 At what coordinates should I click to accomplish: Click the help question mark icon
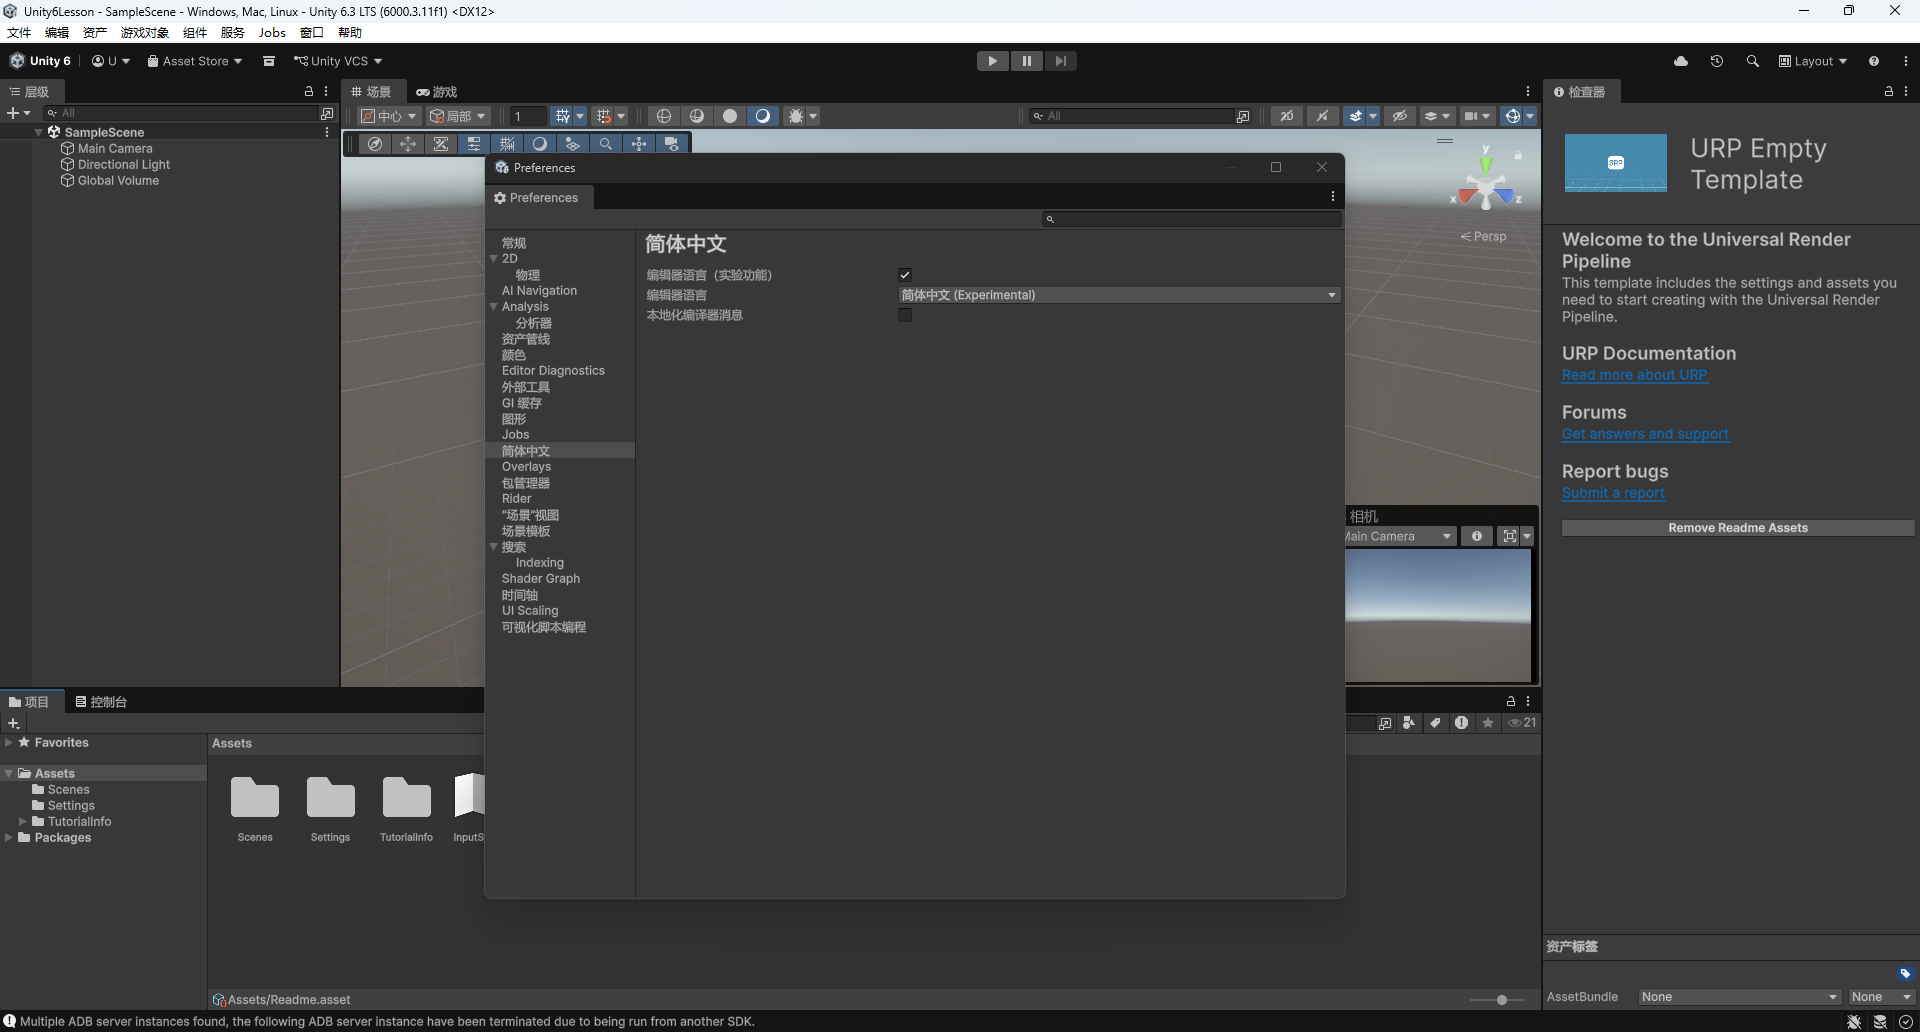pyautogui.click(x=1874, y=61)
